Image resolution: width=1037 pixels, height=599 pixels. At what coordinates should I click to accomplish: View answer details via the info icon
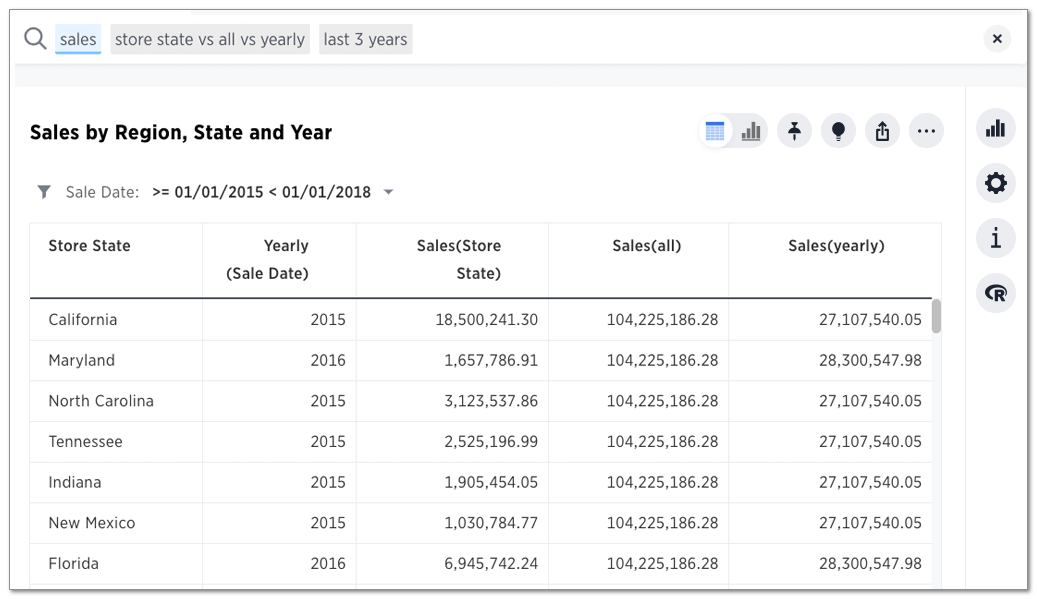coord(995,238)
